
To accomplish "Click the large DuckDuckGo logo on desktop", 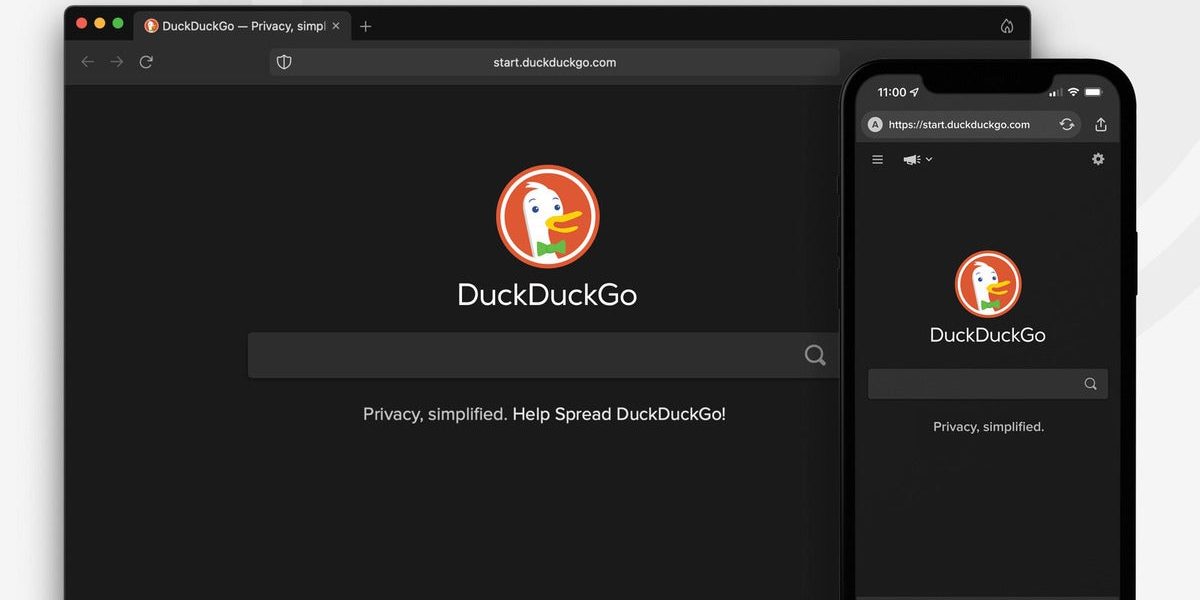I will tap(547, 217).
